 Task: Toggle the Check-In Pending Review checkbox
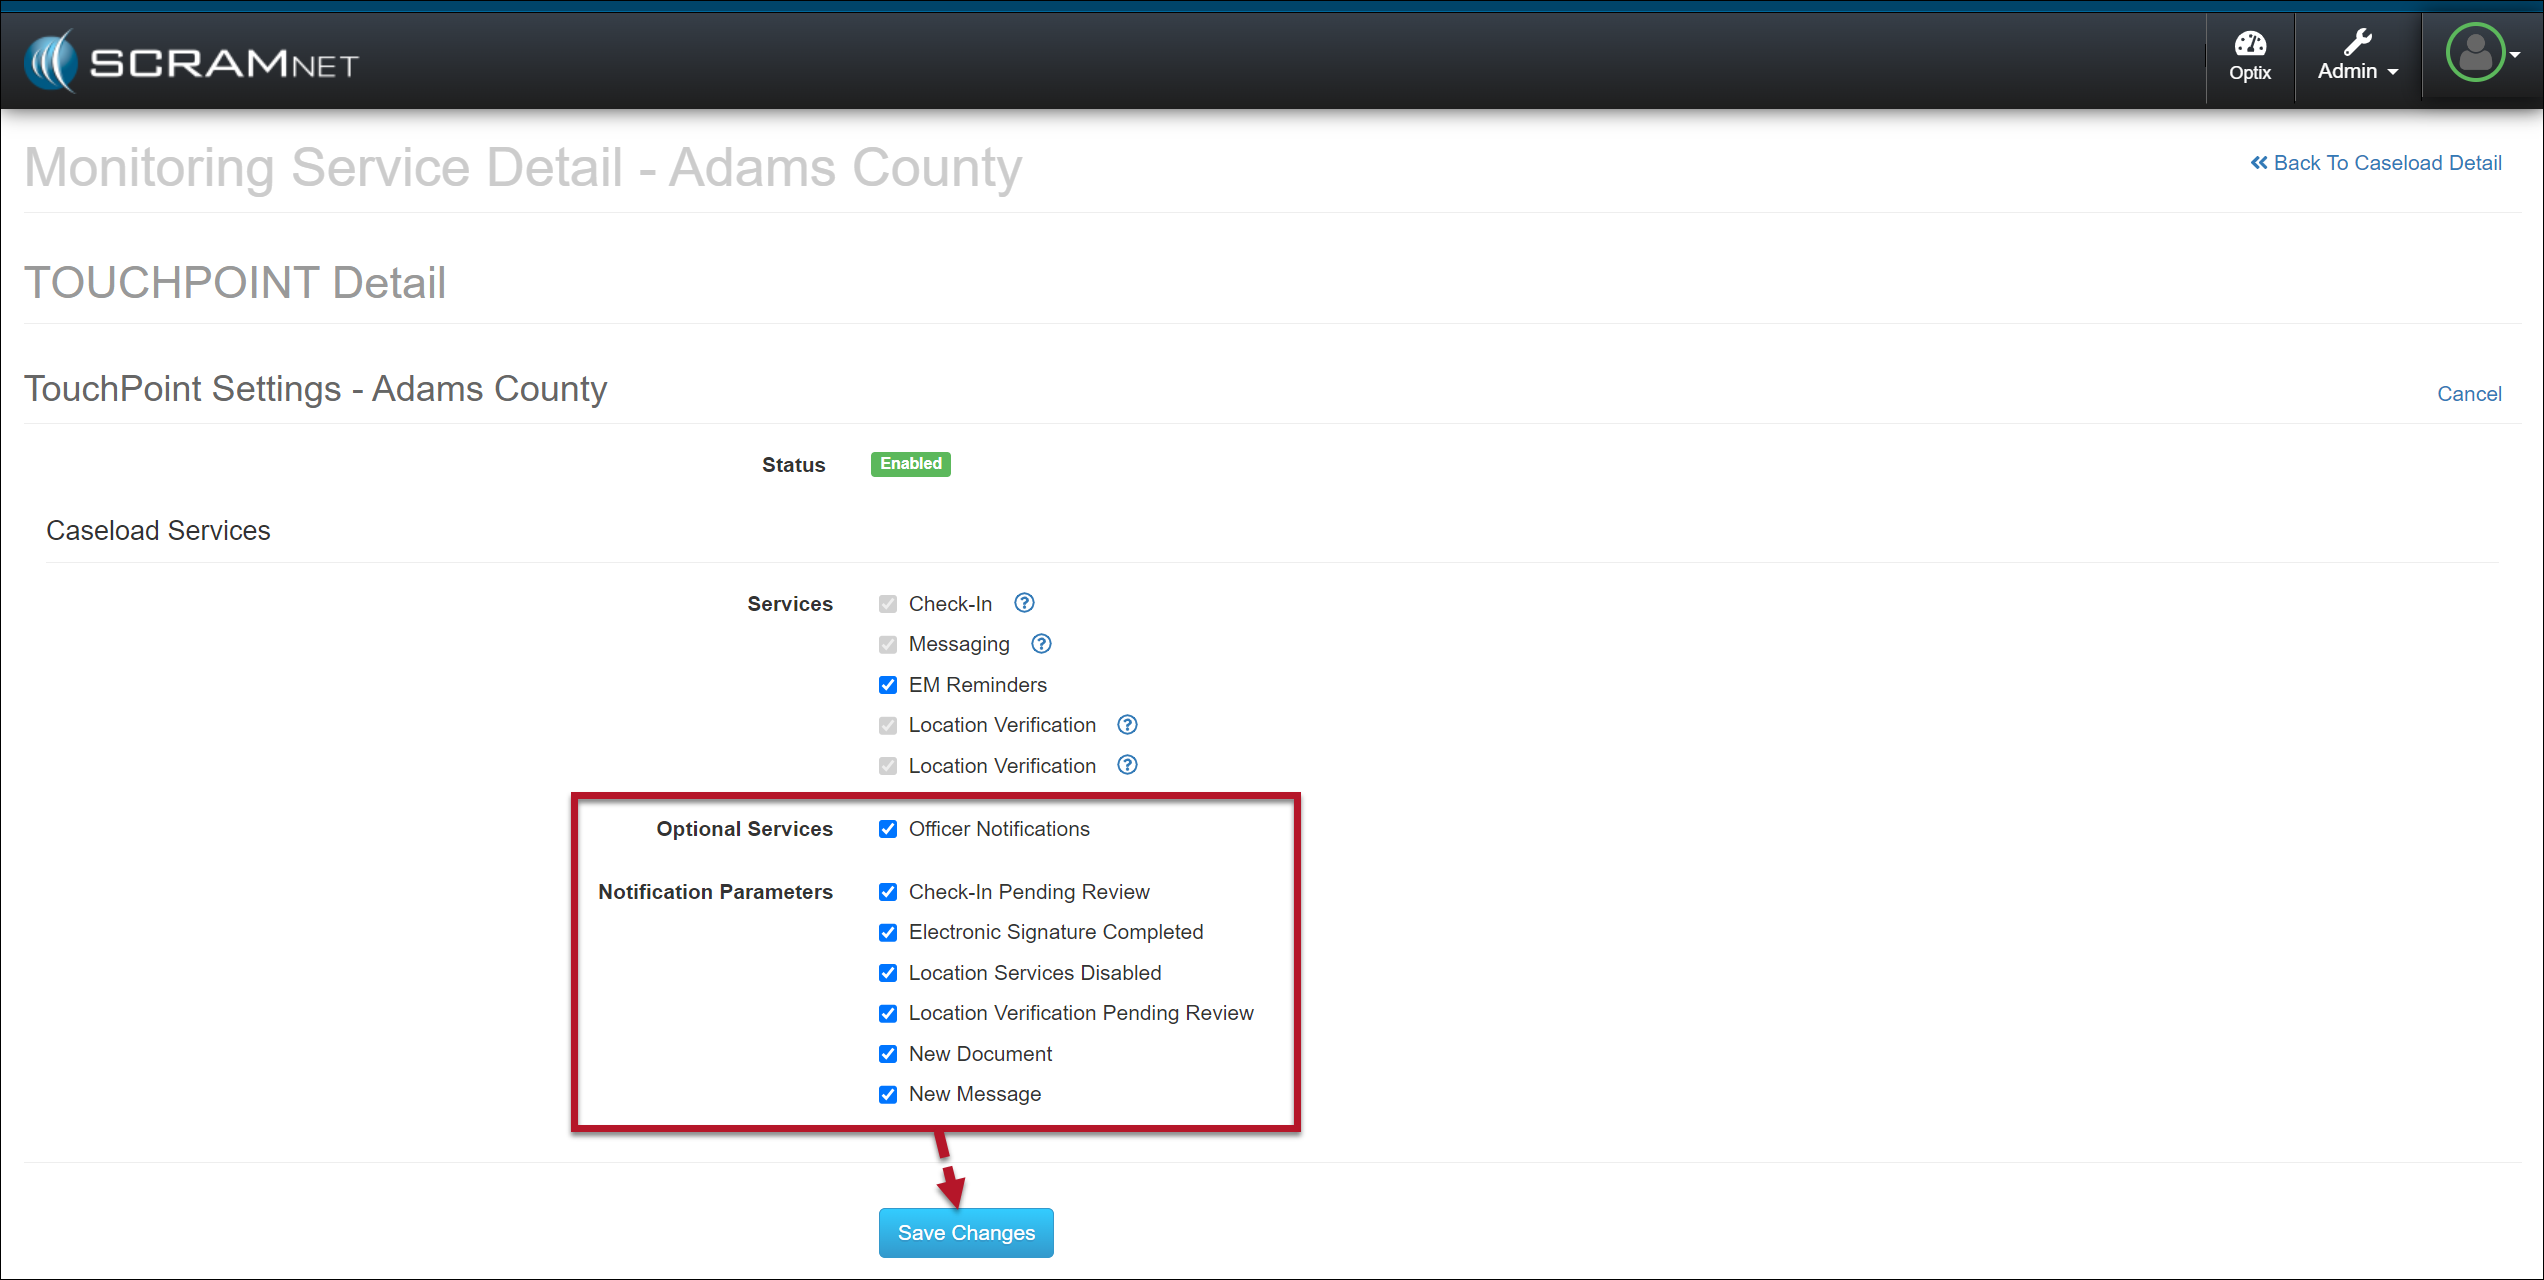point(888,892)
